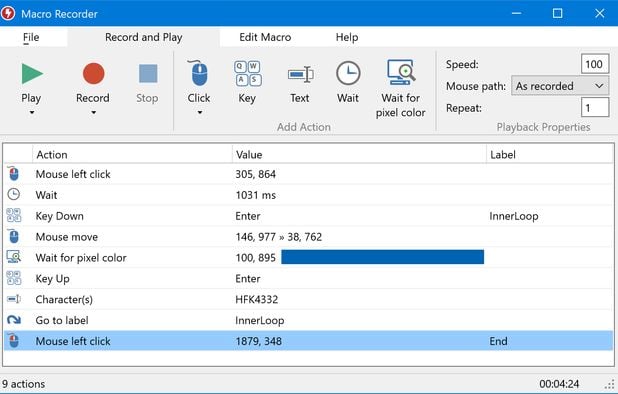Click the InnerLoop label of Key Down row

point(514,216)
